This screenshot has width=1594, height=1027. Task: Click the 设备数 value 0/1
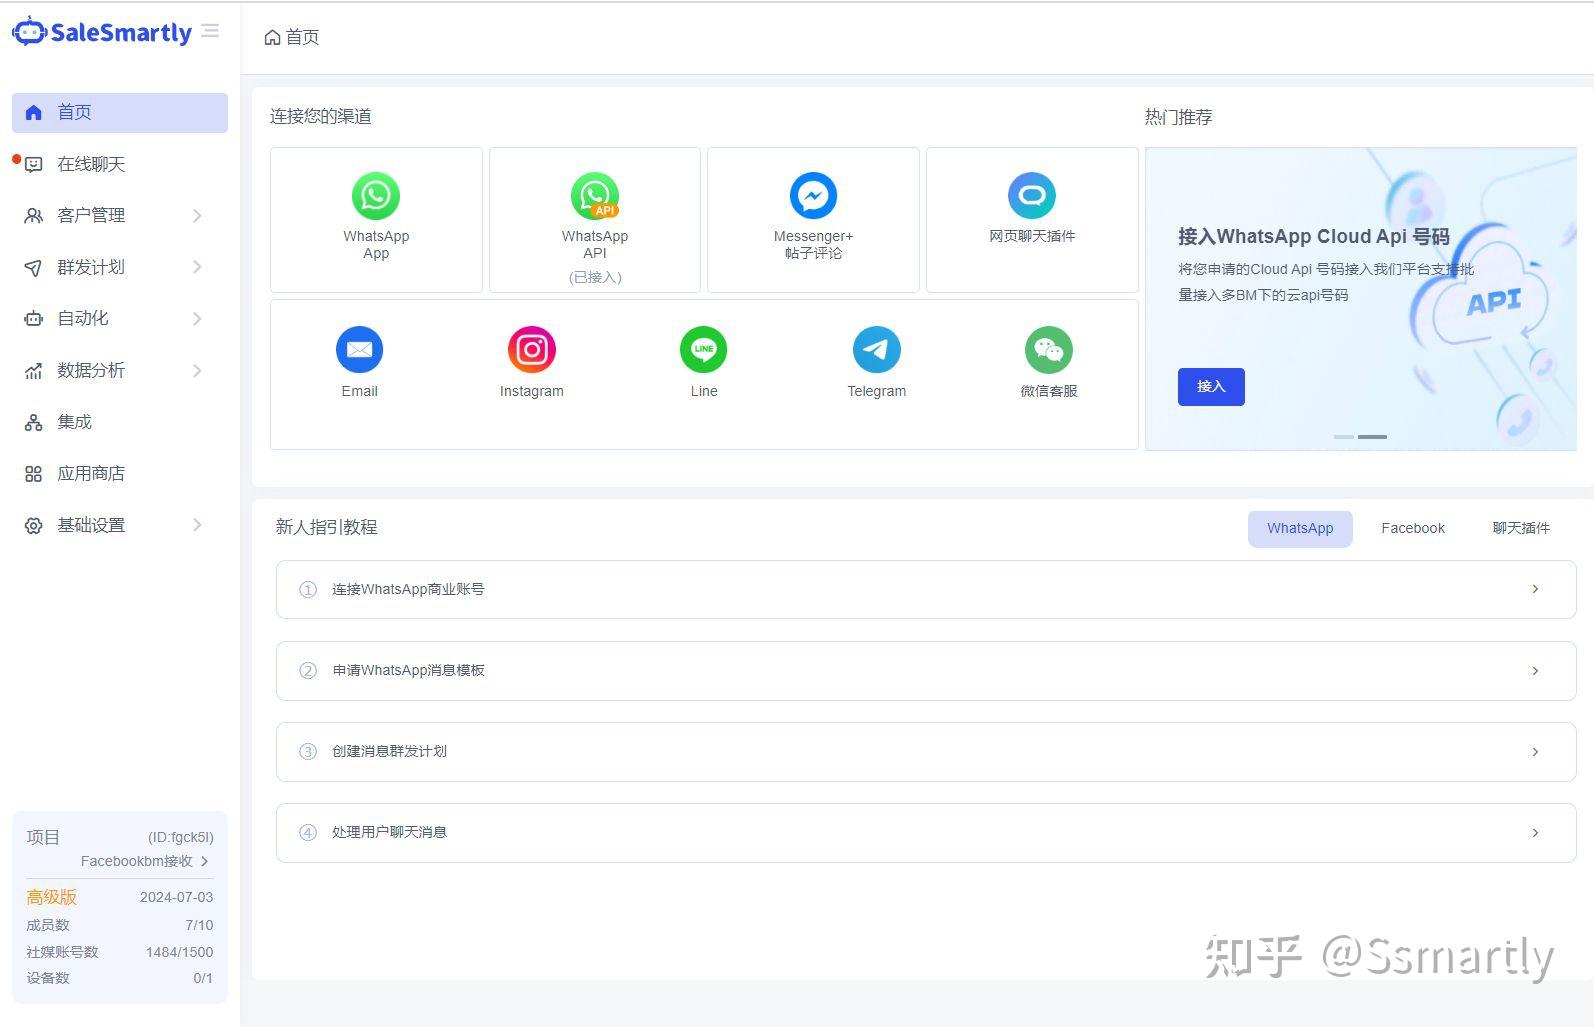(x=203, y=978)
